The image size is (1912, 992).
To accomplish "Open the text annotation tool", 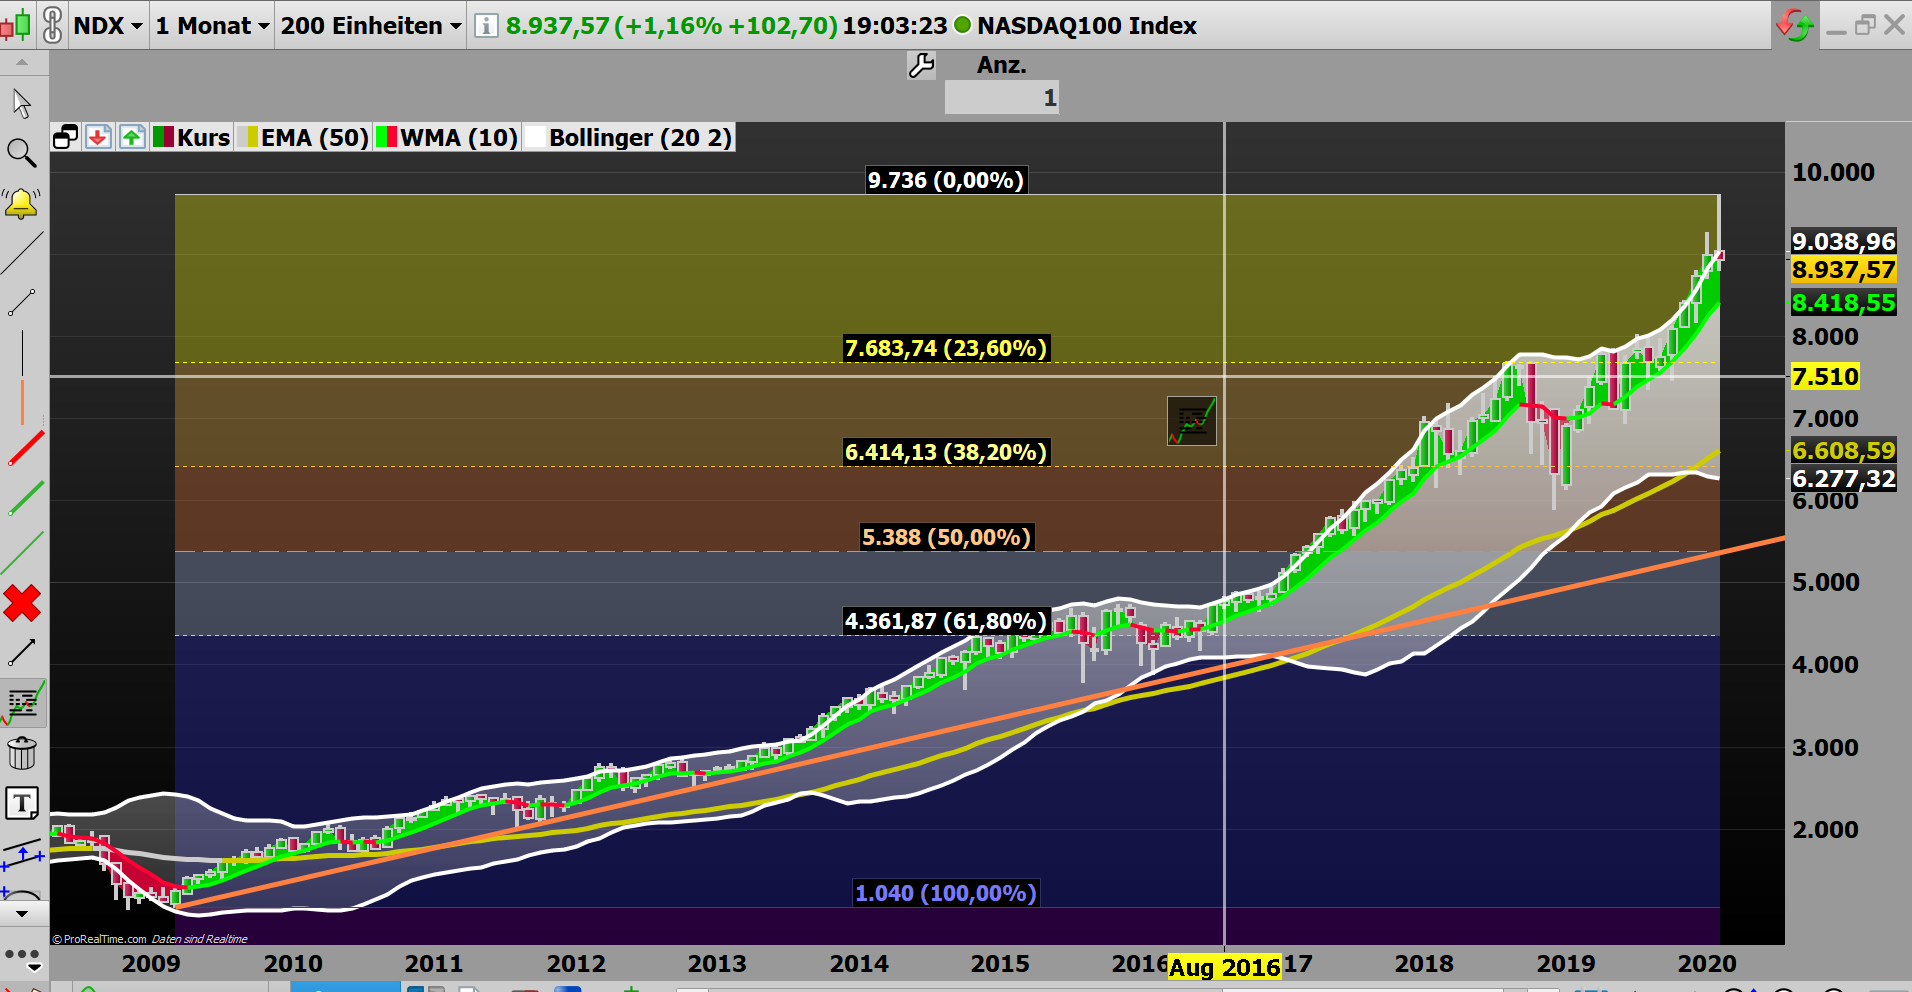I will (22, 803).
